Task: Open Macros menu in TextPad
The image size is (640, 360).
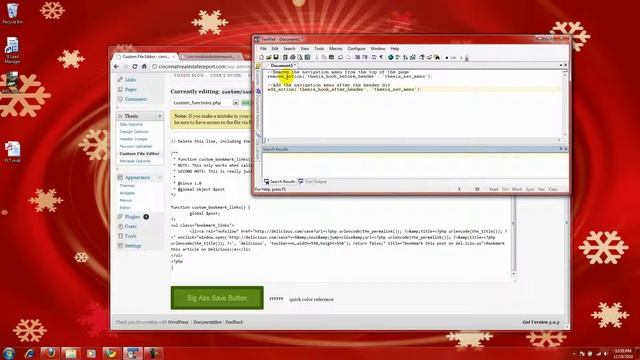Action: [x=336, y=49]
